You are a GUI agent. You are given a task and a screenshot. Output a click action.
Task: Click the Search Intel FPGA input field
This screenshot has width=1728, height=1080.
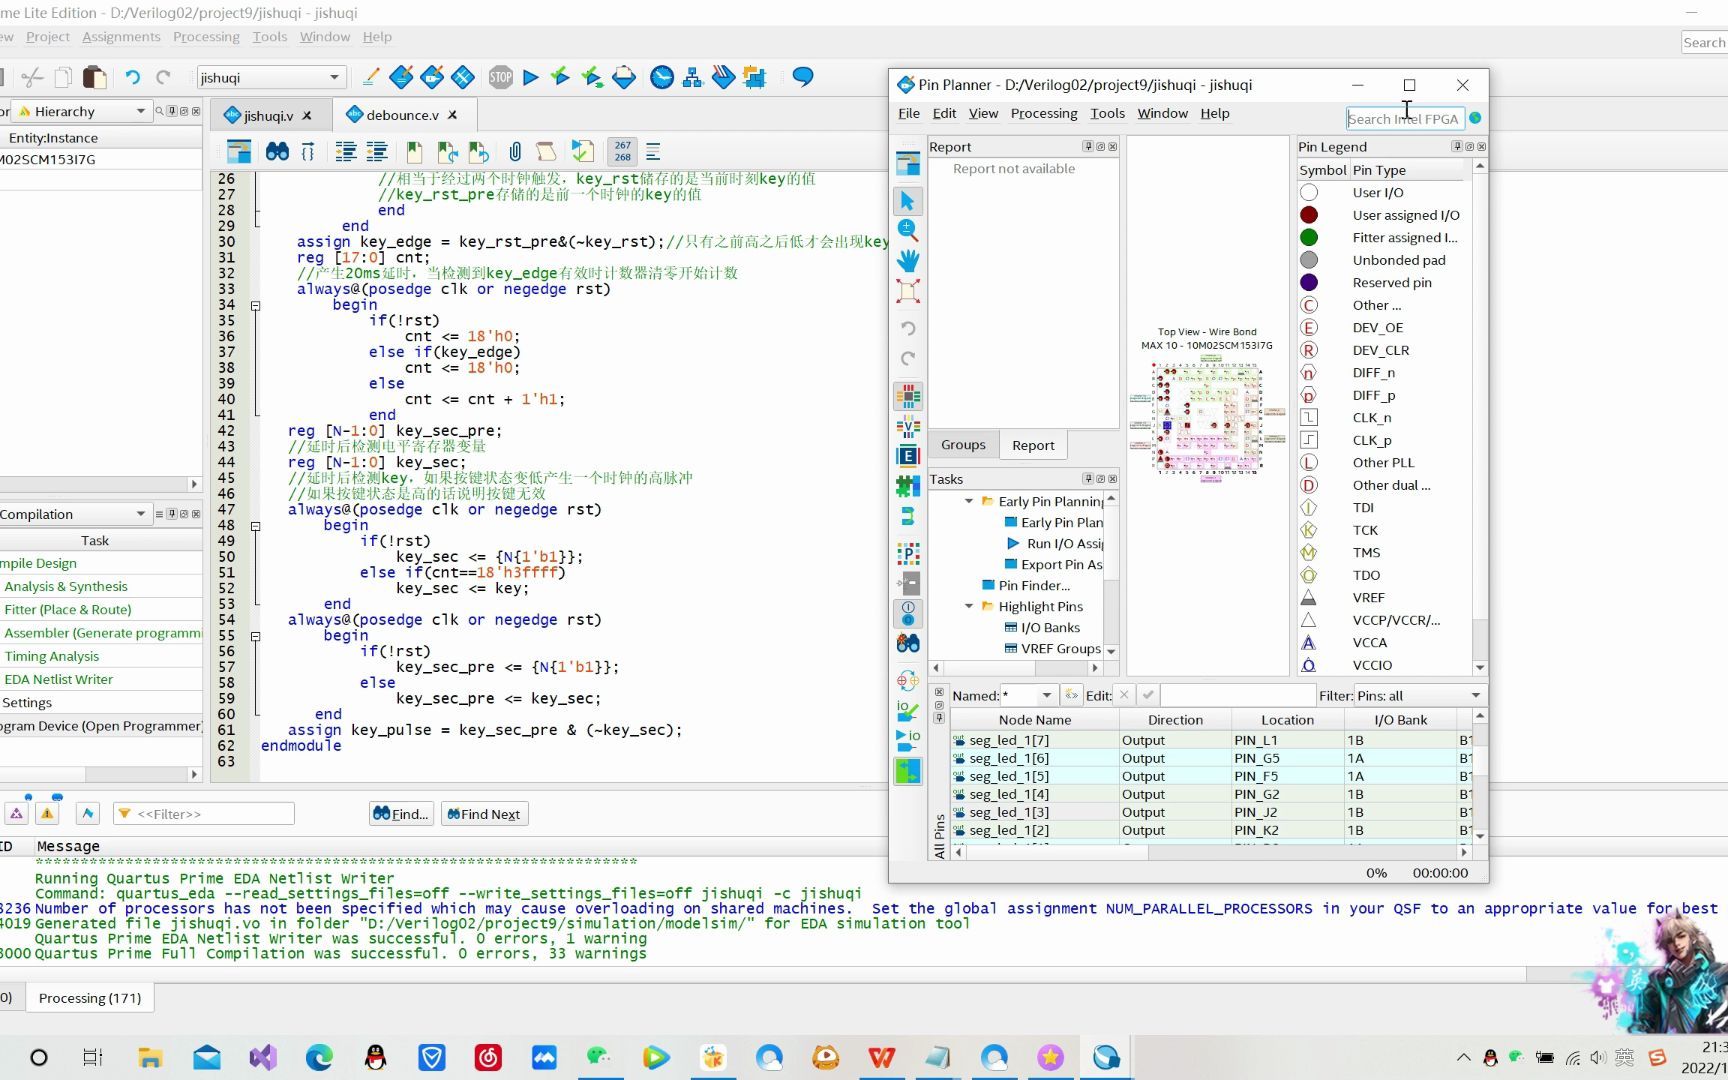(x=1403, y=119)
